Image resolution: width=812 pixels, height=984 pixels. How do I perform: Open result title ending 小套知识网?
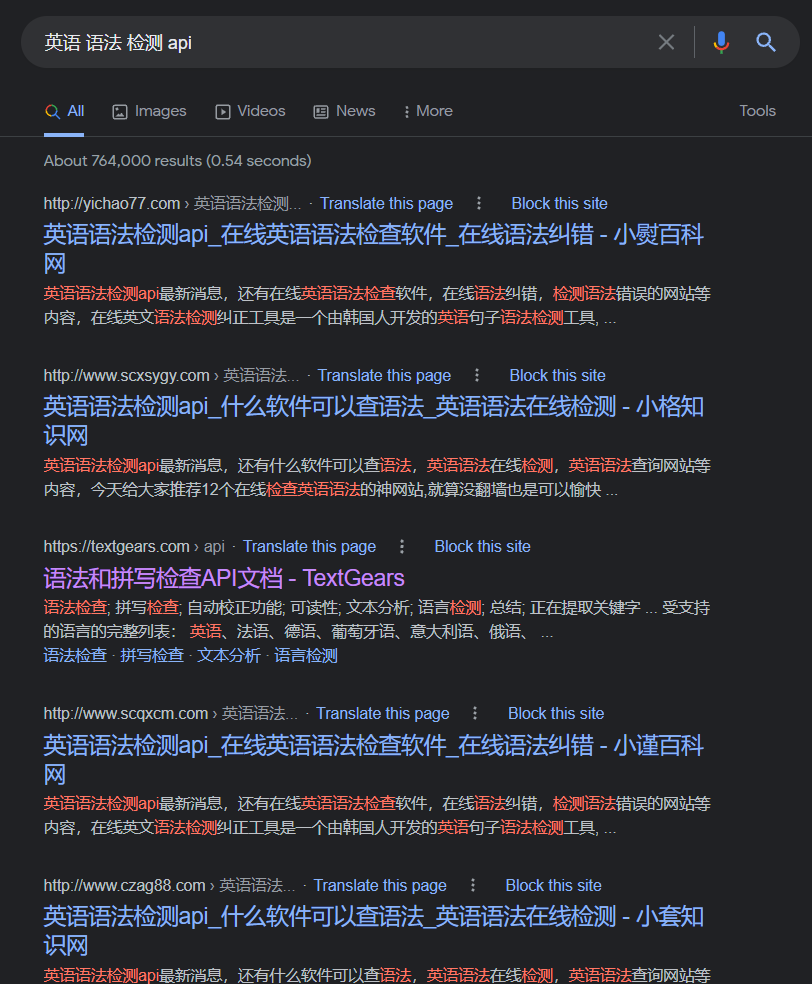pos(373,931)
